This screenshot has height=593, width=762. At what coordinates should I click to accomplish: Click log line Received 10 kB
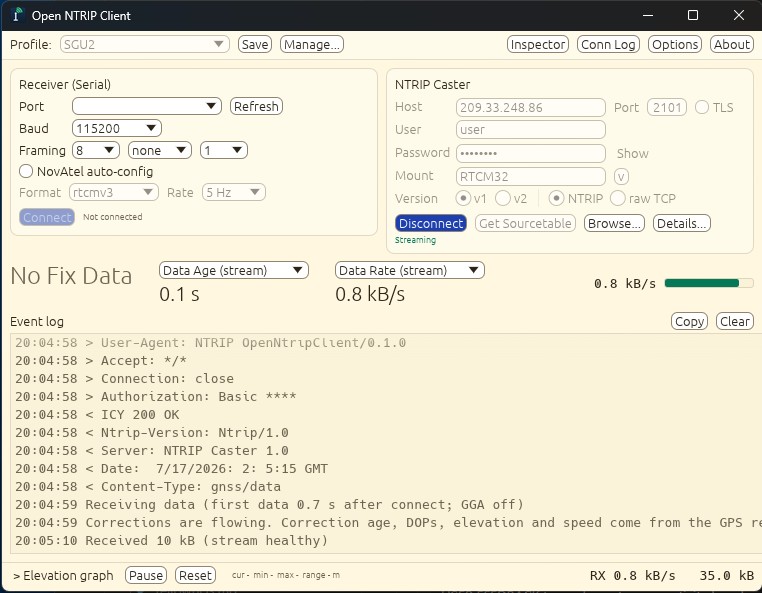point(172,541)
